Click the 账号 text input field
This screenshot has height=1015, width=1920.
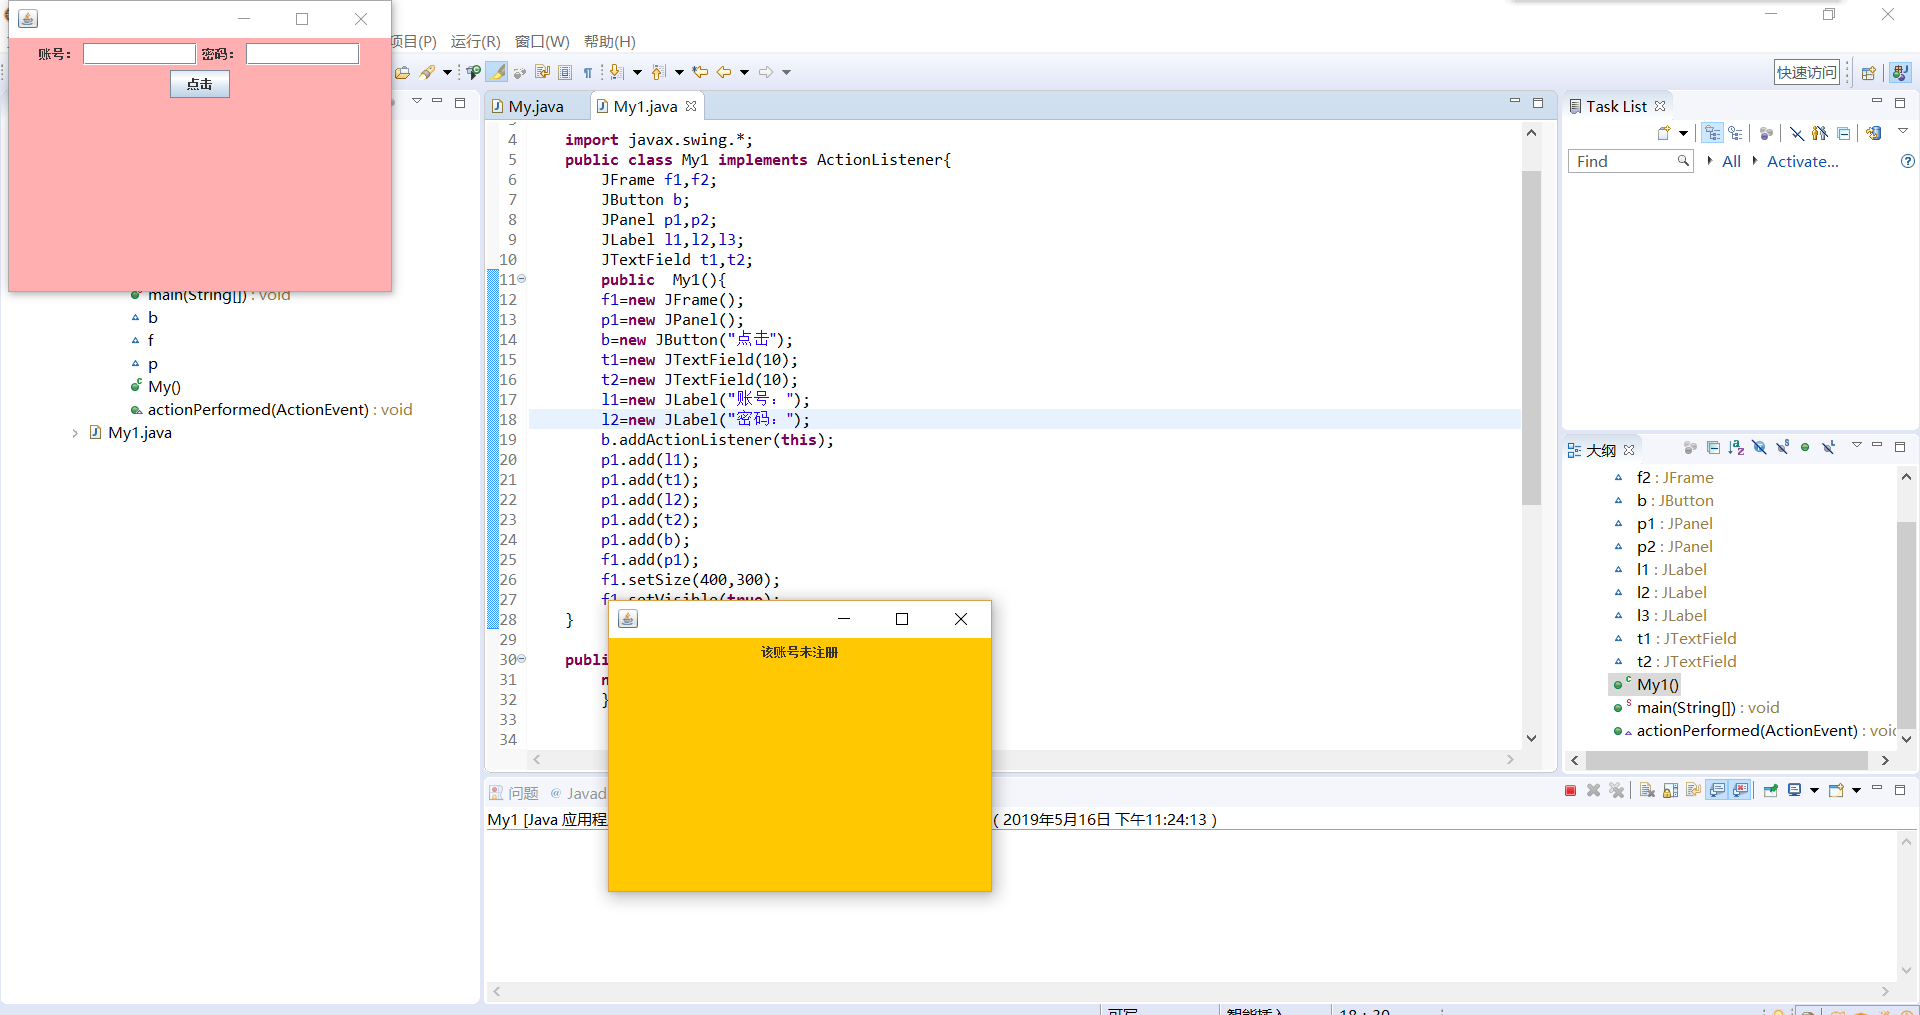coord(139,54)
